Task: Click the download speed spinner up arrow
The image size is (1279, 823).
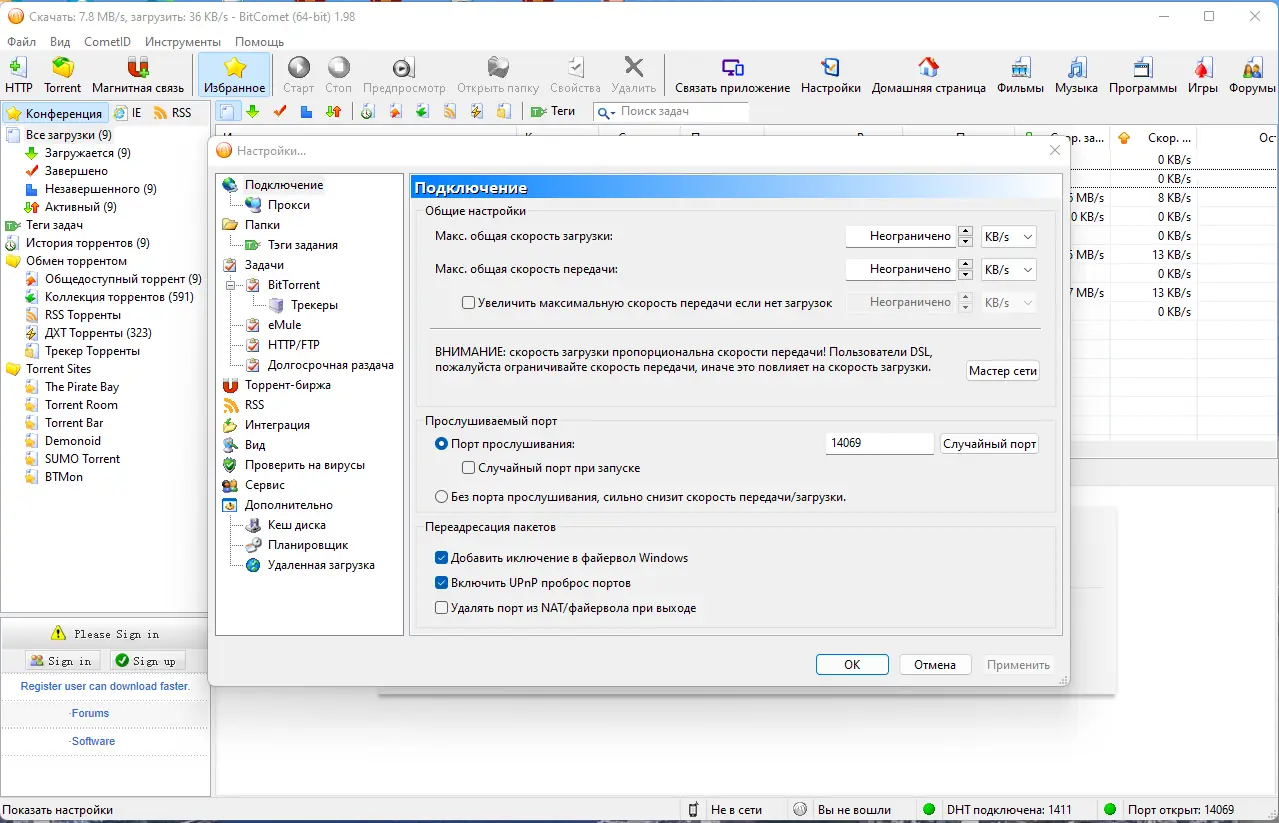Action: [x=965, y=231]
